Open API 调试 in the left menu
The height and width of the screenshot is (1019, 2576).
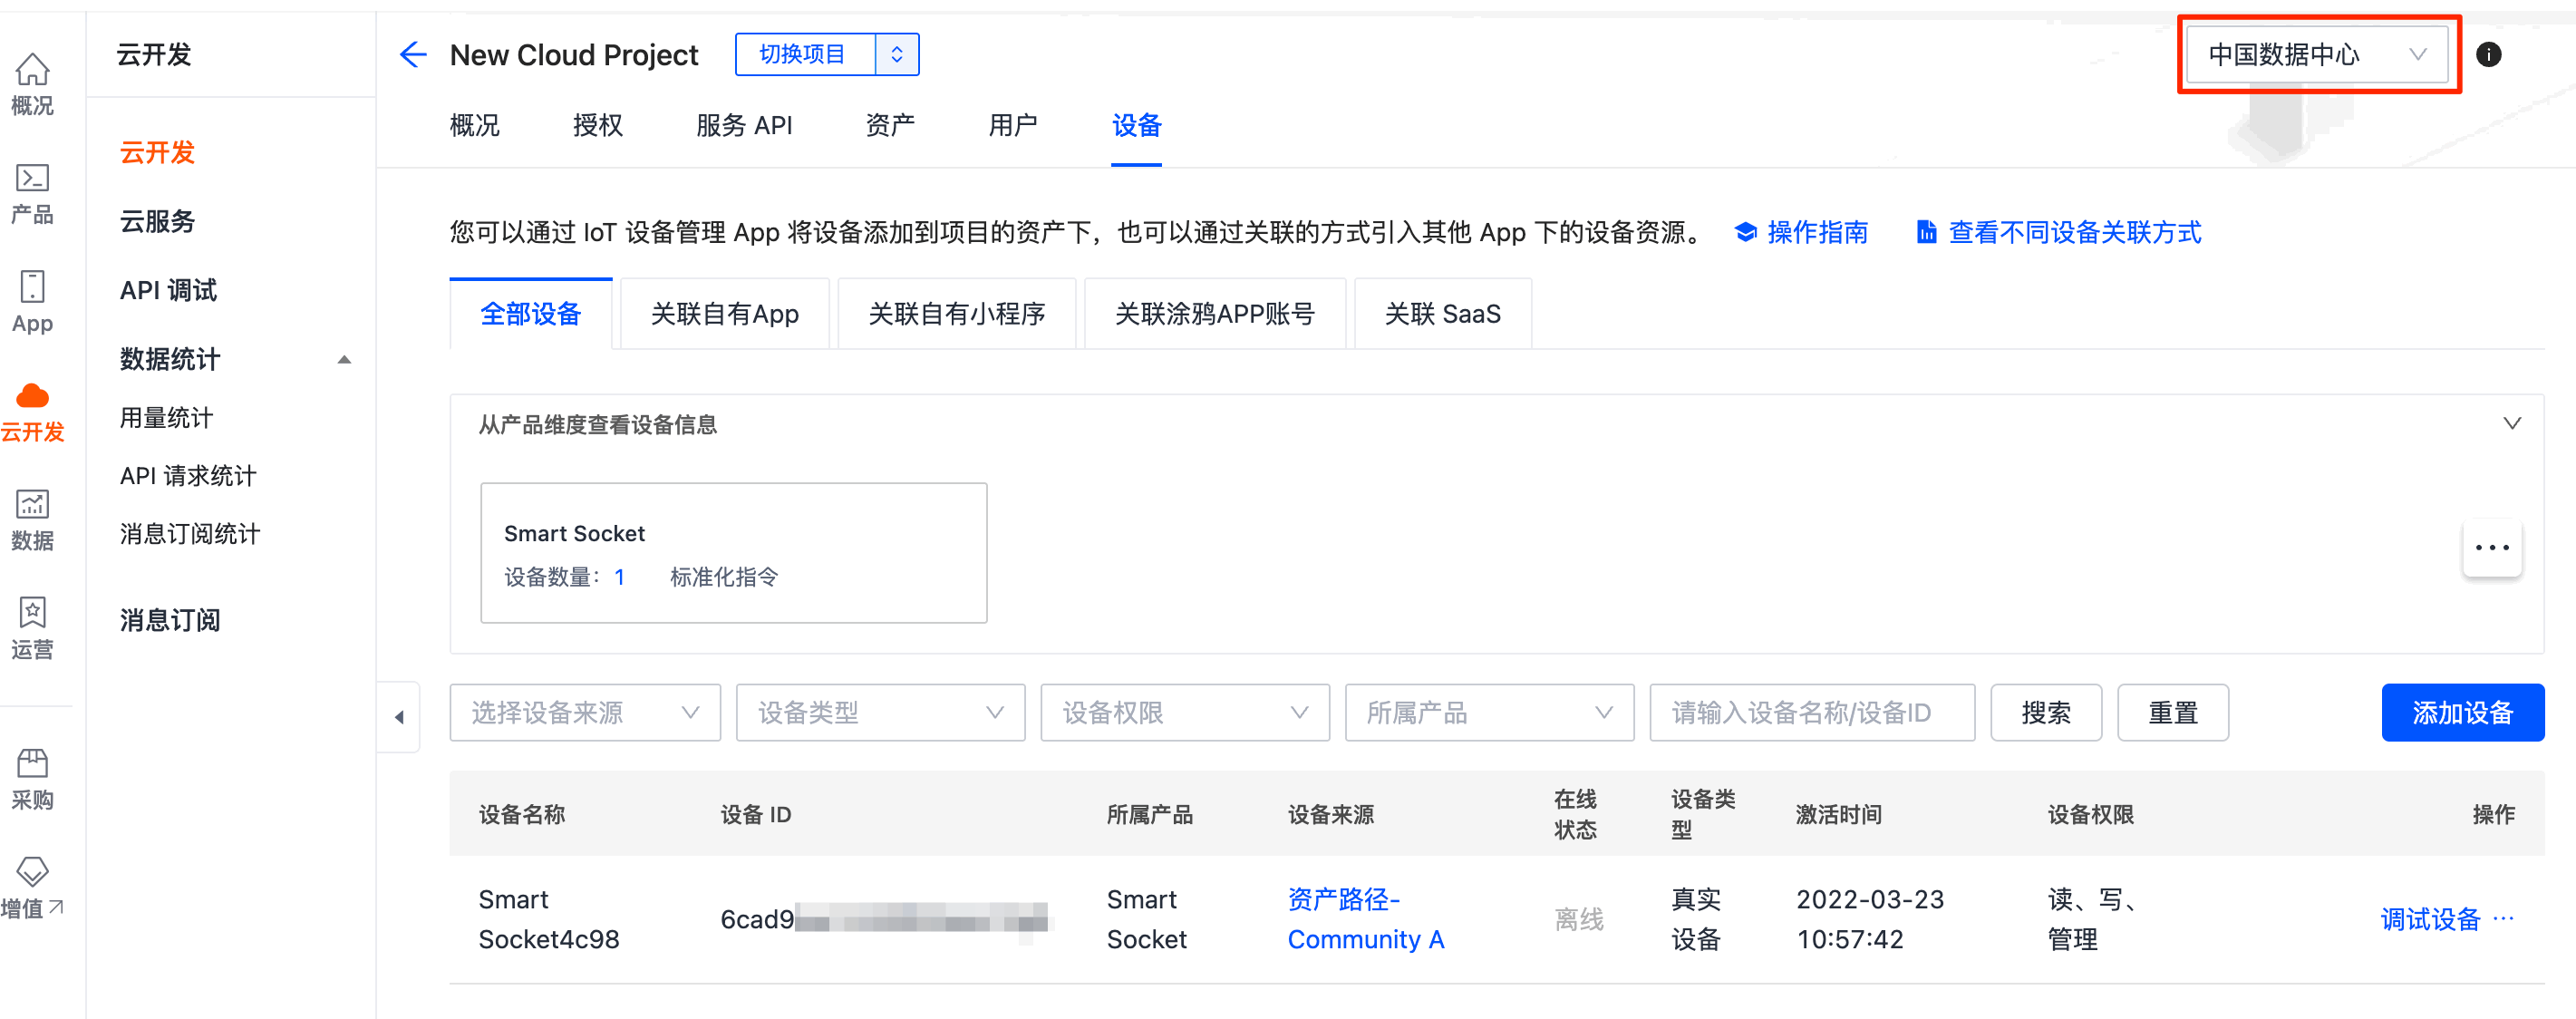click(168, 290)
